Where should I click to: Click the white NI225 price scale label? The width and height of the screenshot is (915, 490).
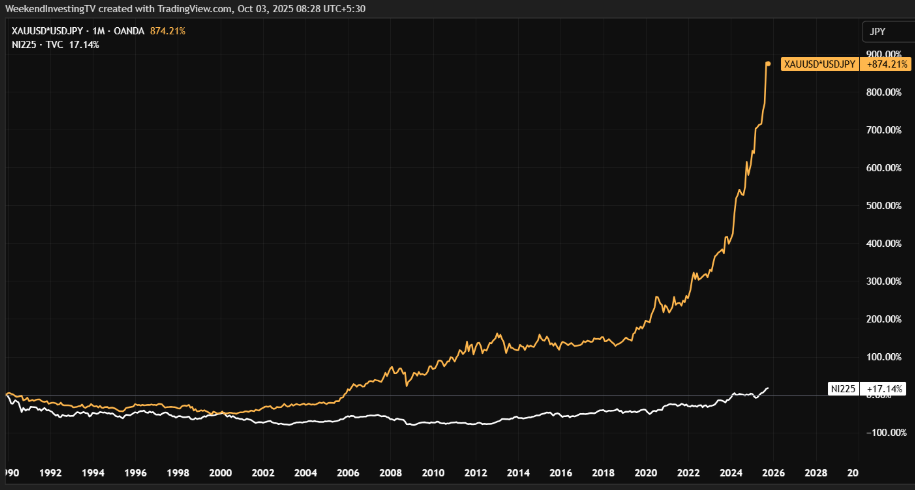tap(844, 387)
